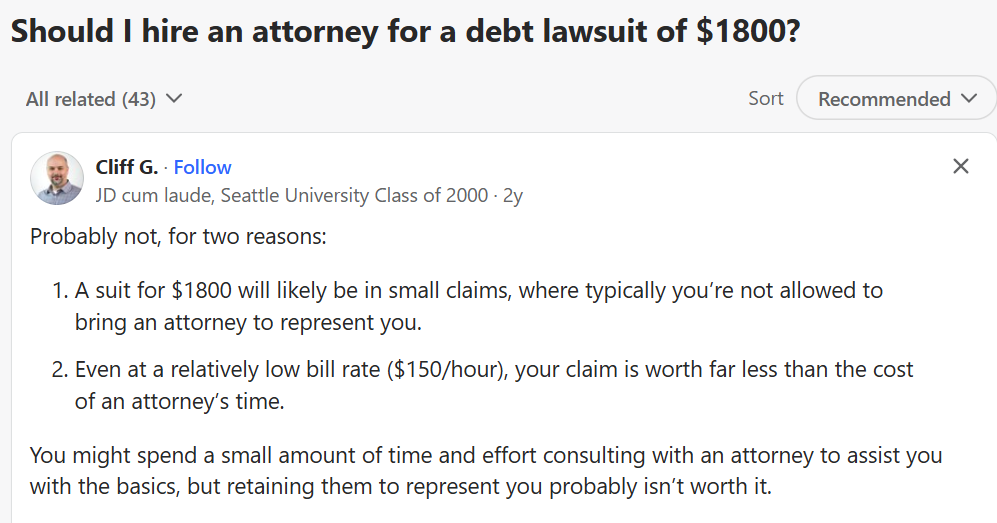
Task: Open Cliff G.'s profile picture
Action: pyautogui.click(x=57, y=179)
